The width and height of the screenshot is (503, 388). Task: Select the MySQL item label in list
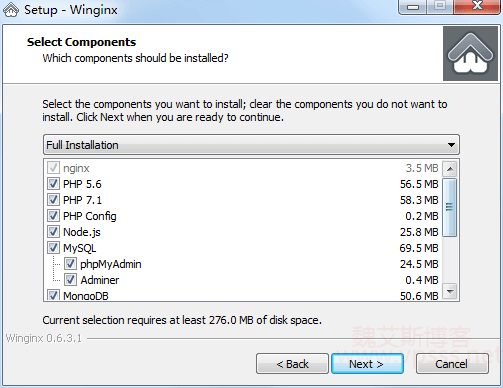point(80,248)
